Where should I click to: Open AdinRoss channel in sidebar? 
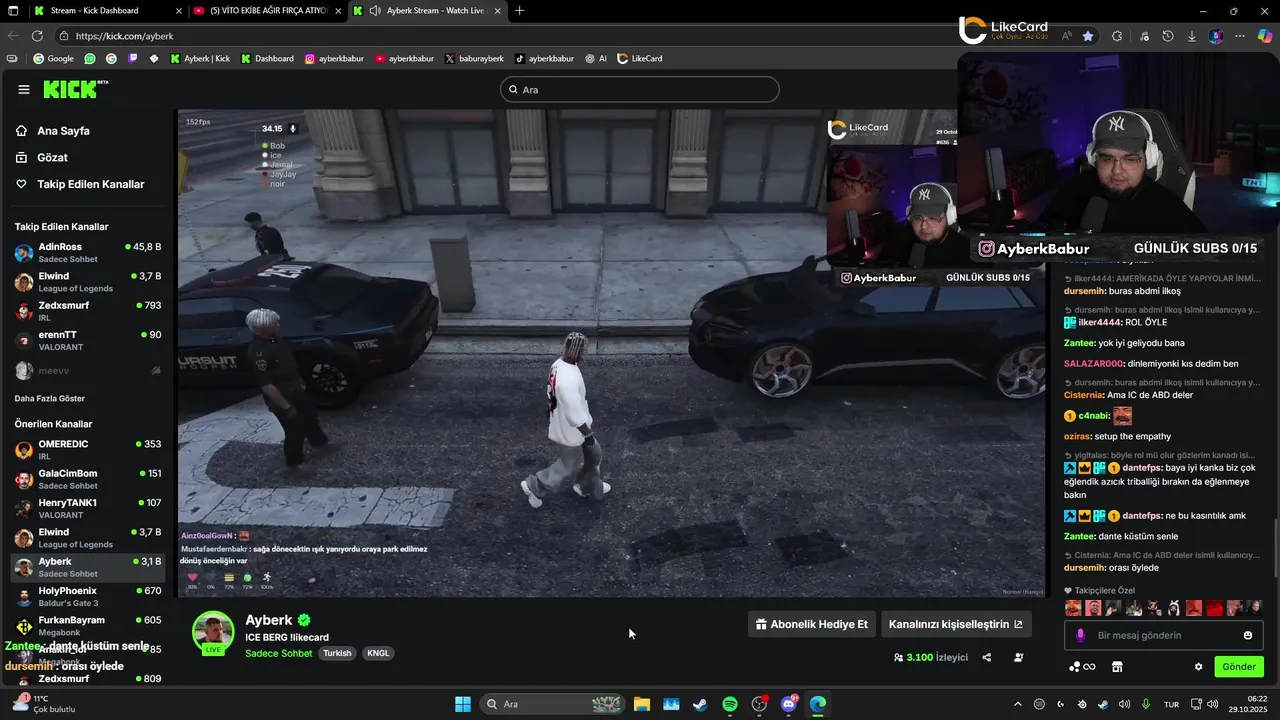[88, 253]
